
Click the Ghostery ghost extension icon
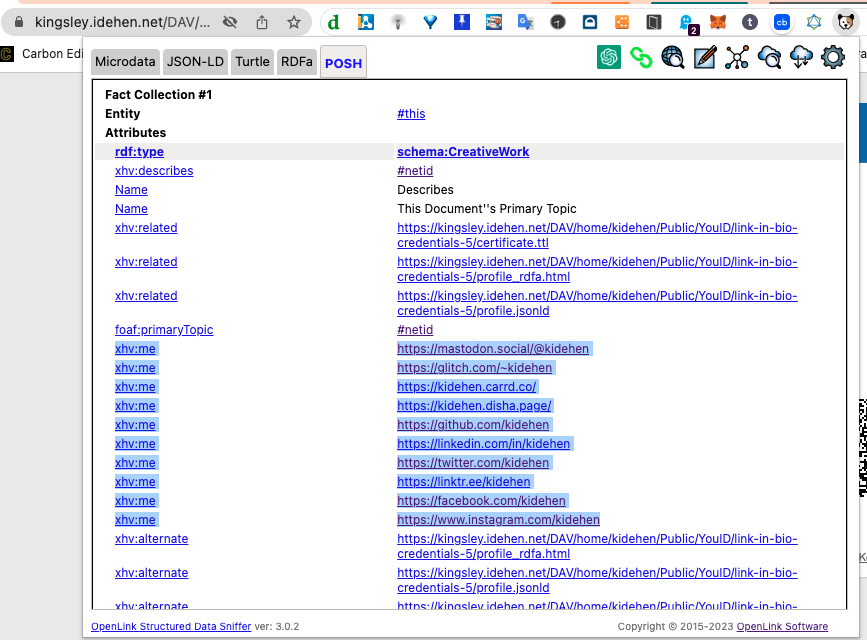coord(687,23)
